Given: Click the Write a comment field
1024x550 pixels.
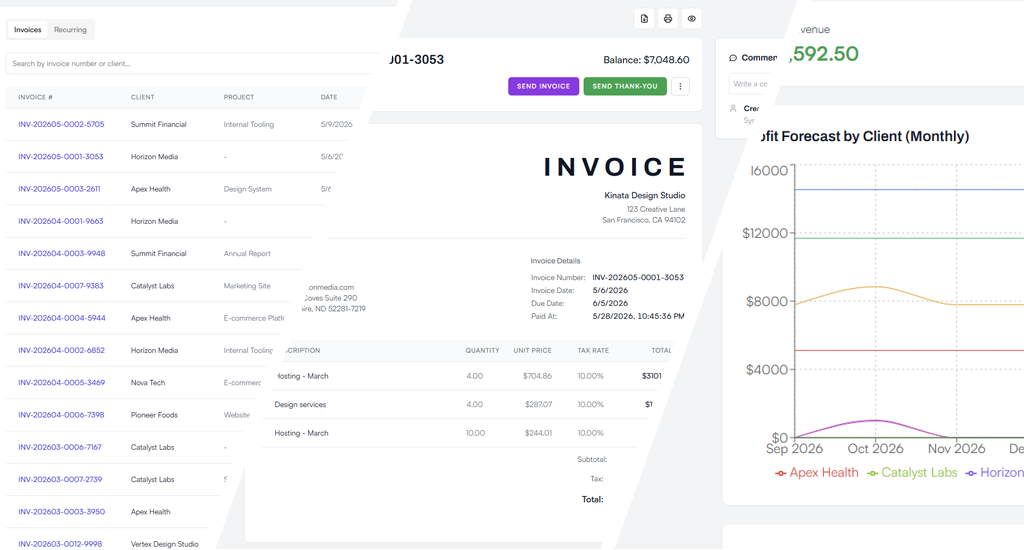Looking at the screenshot, I should point(750,84).
